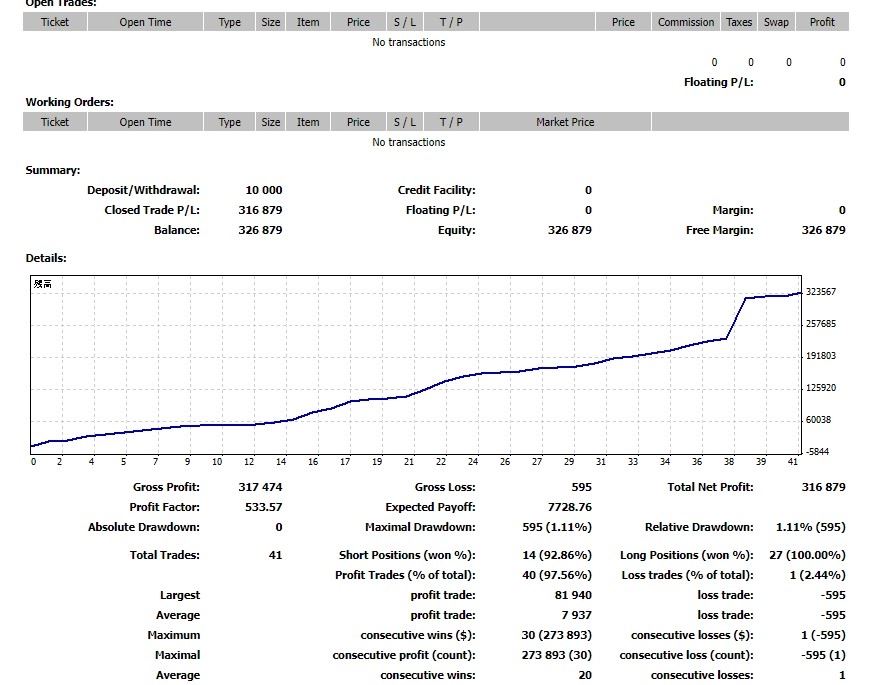880x685 pixels.
Task: Select the Total Net Profit value
Action: (823, 487)
